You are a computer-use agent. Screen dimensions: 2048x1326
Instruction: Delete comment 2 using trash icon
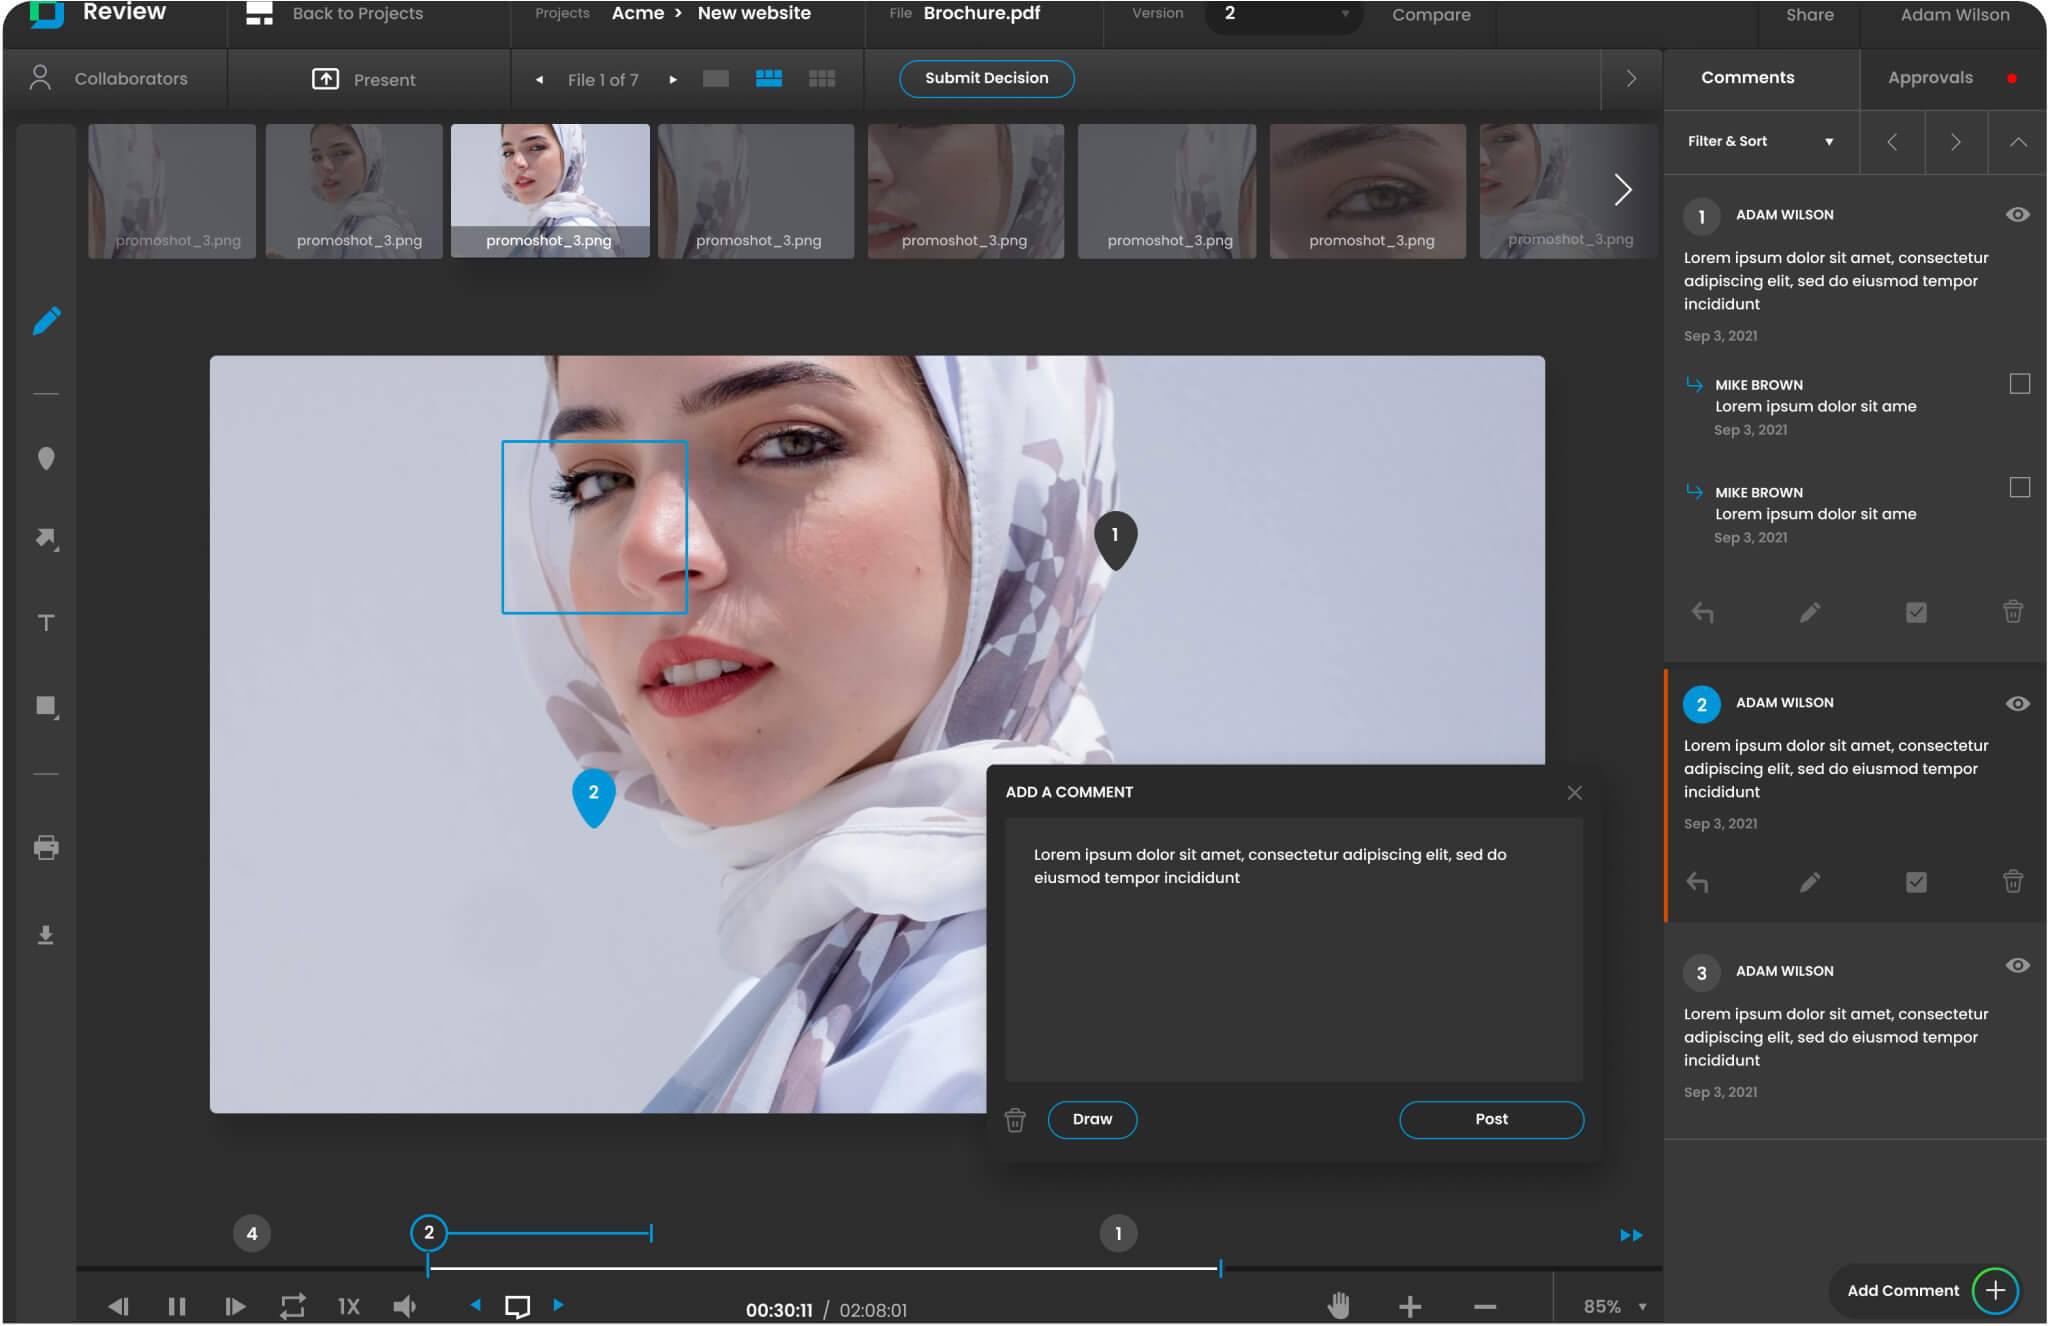[x=2012, y=882]
